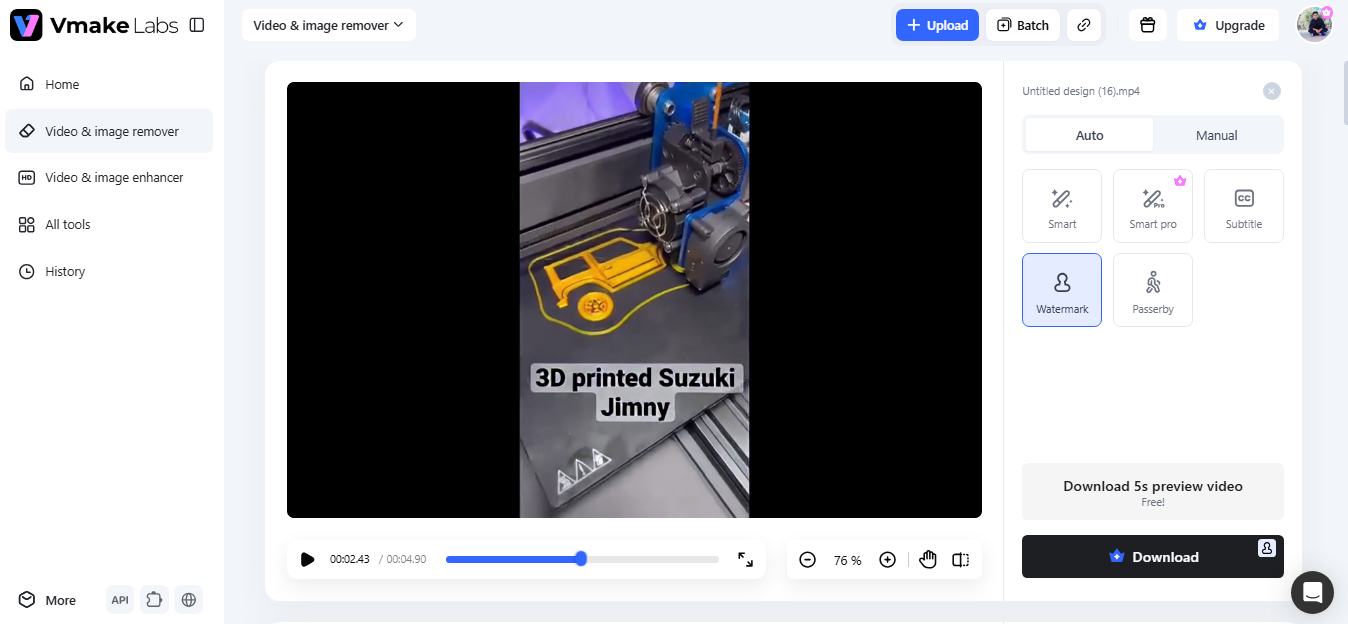Select the Smart removal mode
This screenshot has height=624, width=1348.
1062,206
